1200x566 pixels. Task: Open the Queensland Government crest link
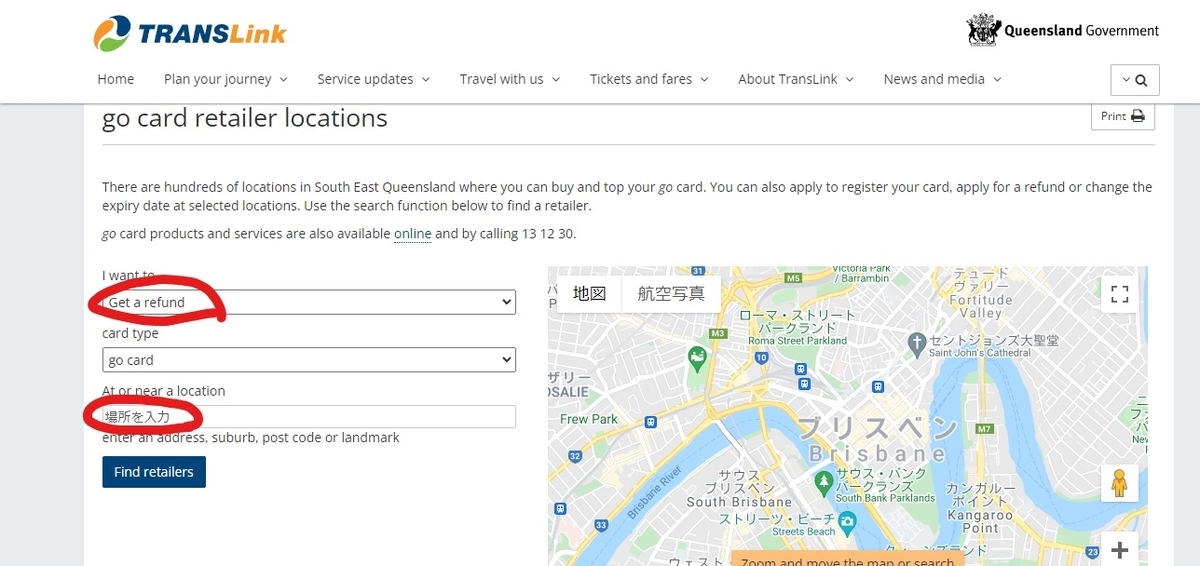pyautogui.click(x=1063, y=30)
